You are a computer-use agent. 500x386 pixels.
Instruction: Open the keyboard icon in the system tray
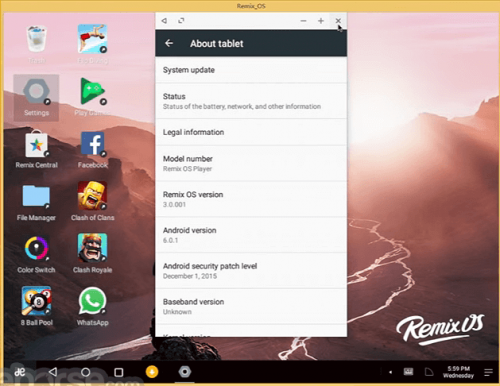[x=408, y=372]
